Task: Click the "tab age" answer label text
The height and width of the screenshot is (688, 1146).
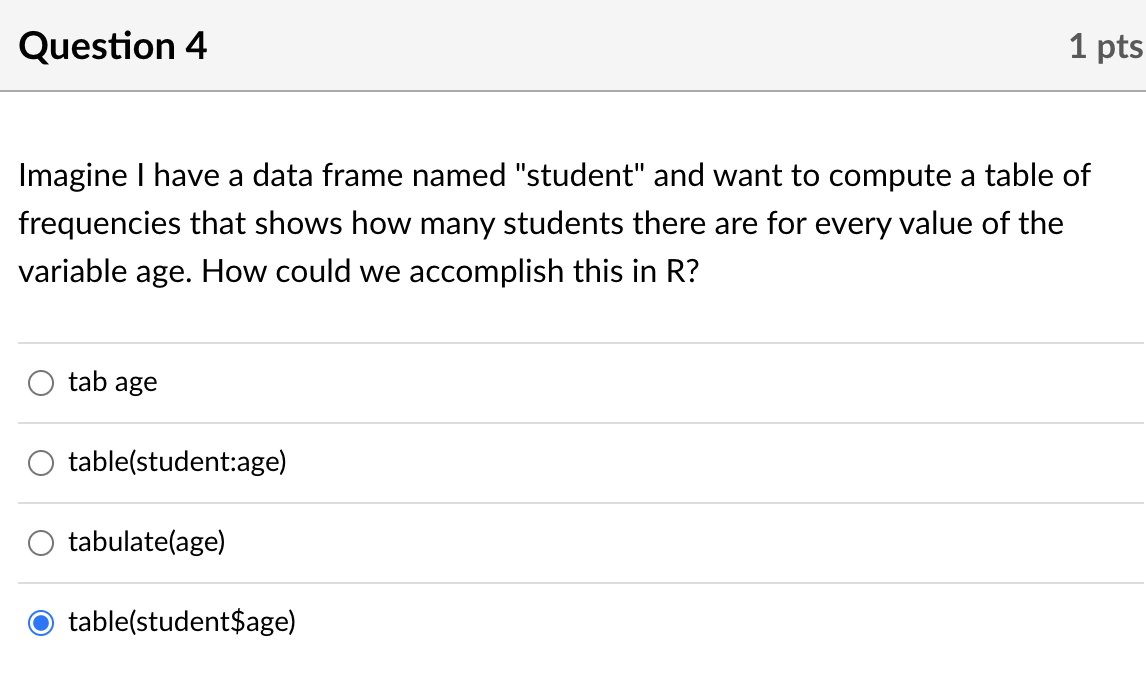Action: click(x=112, y=382)
